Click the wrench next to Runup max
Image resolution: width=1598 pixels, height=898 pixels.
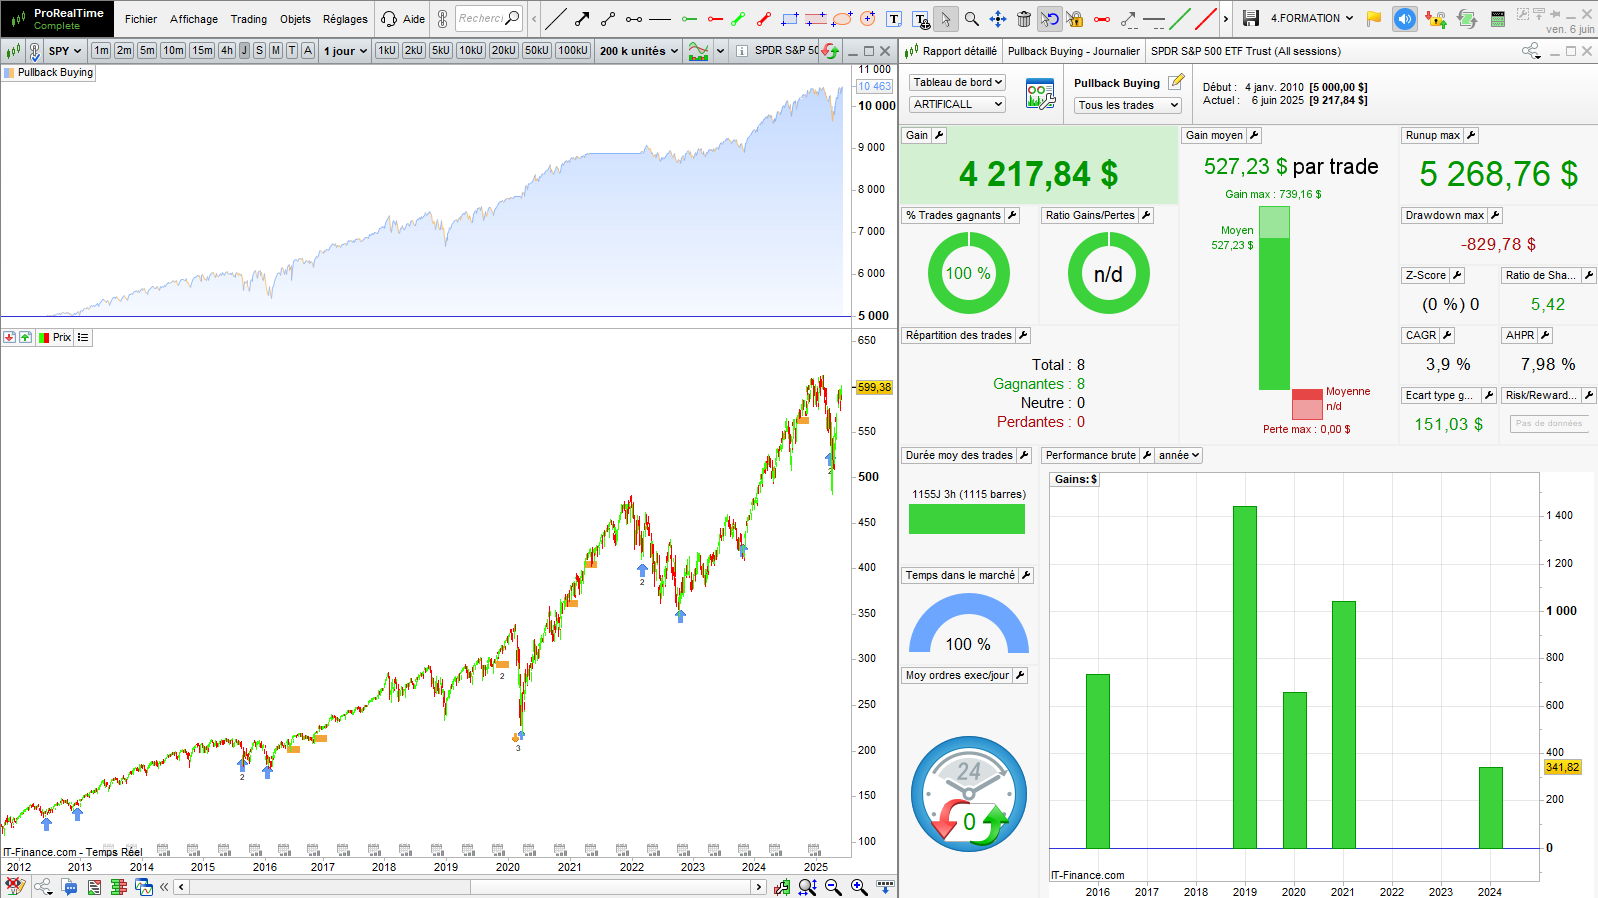1471,135
